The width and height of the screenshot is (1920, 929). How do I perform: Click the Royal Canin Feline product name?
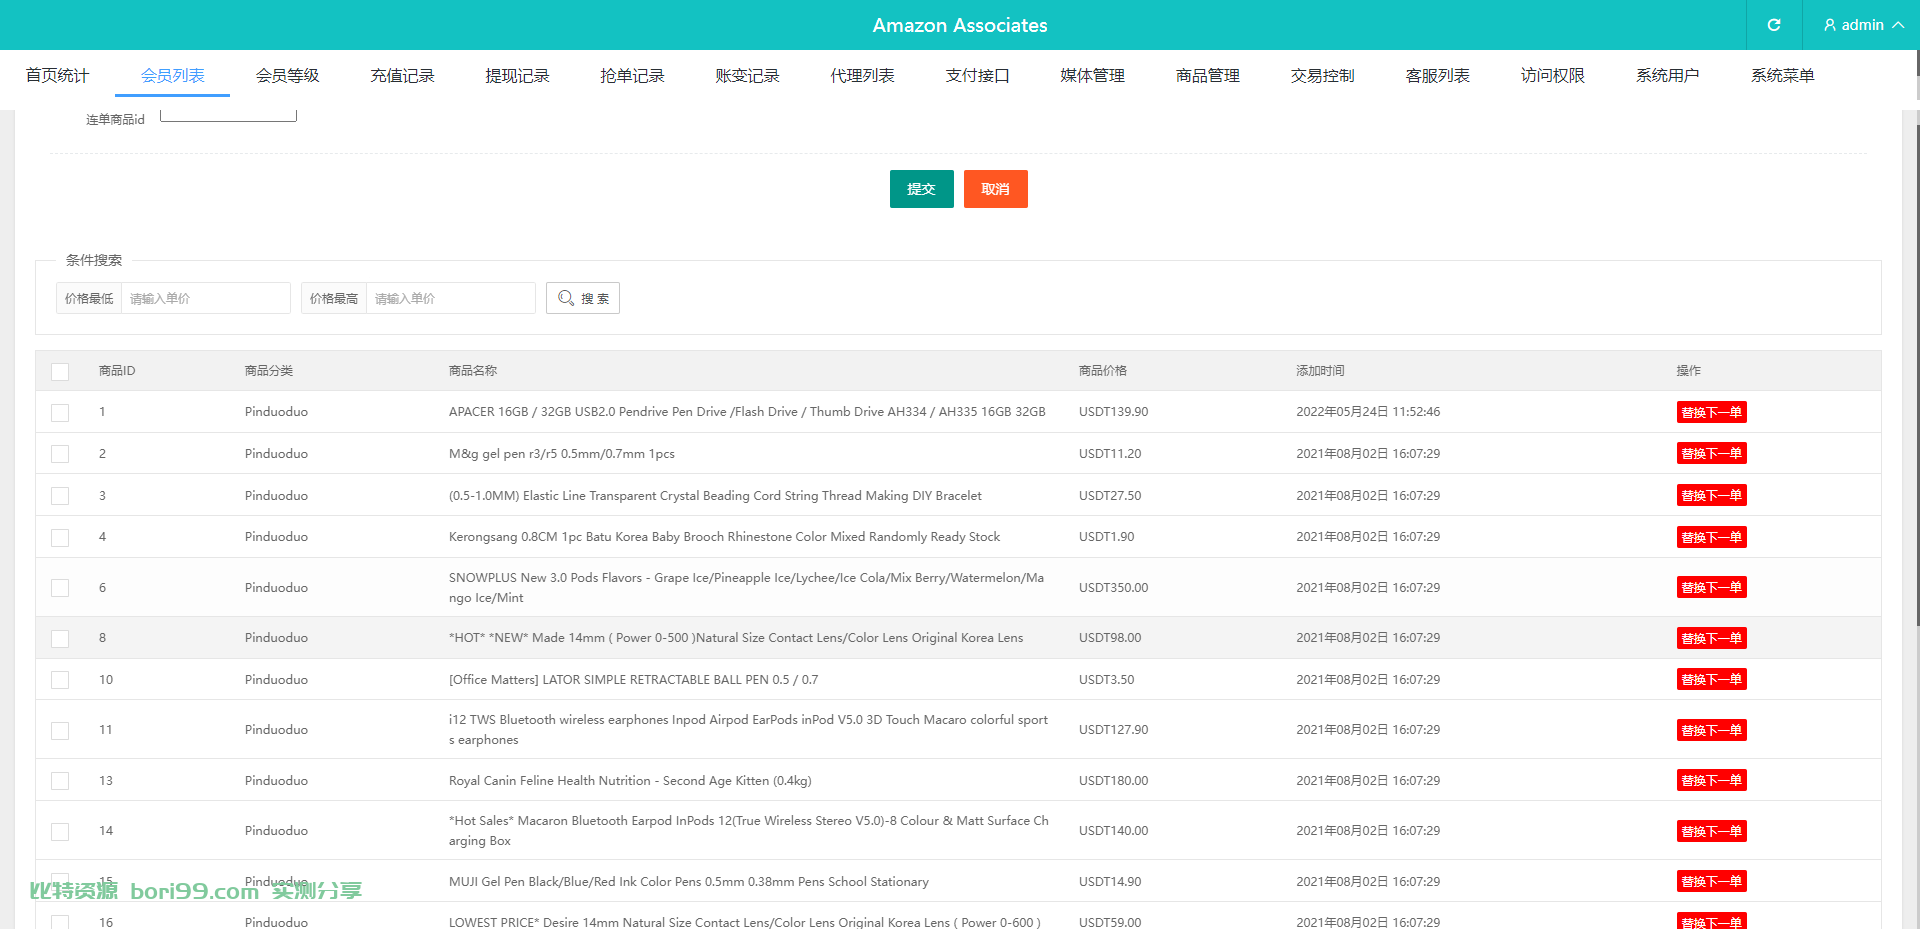(630, 781)
